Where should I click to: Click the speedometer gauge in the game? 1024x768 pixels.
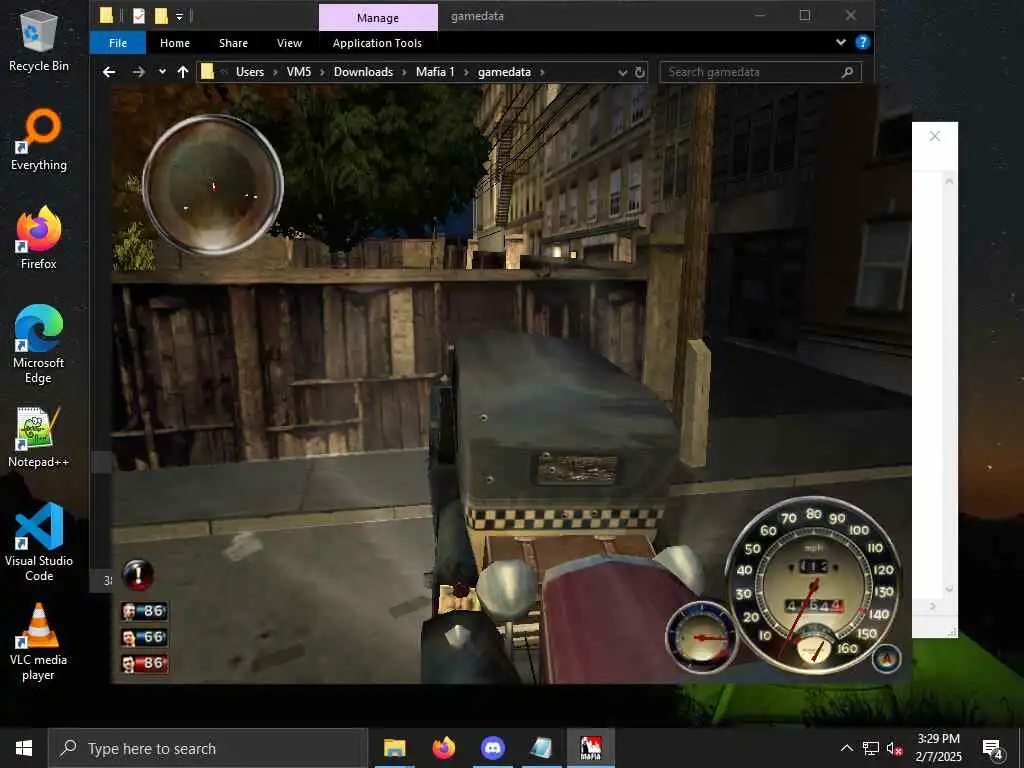(x=814, y=583)
